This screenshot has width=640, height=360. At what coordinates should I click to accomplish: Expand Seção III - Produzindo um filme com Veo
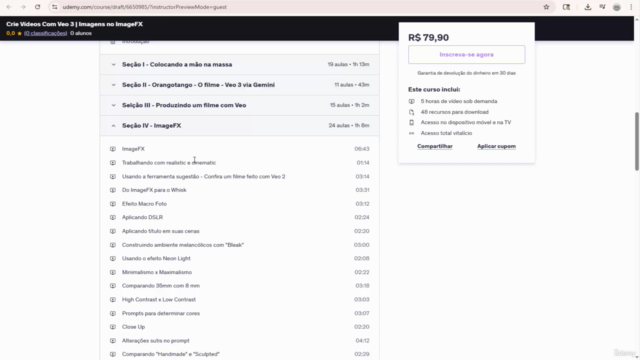239,105
